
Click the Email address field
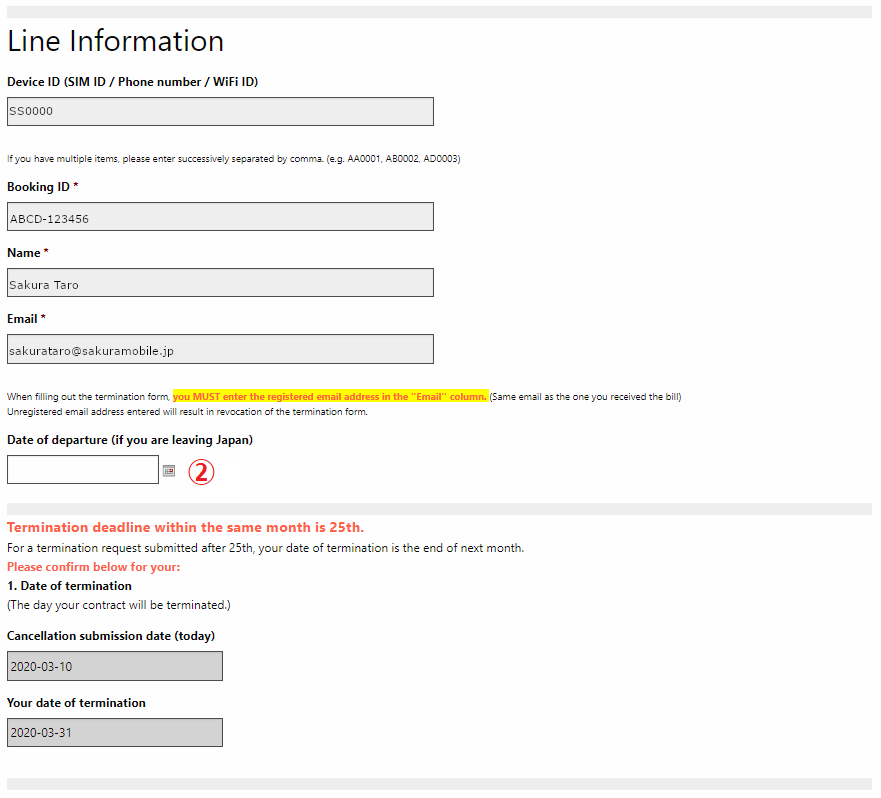click(220, 349)
